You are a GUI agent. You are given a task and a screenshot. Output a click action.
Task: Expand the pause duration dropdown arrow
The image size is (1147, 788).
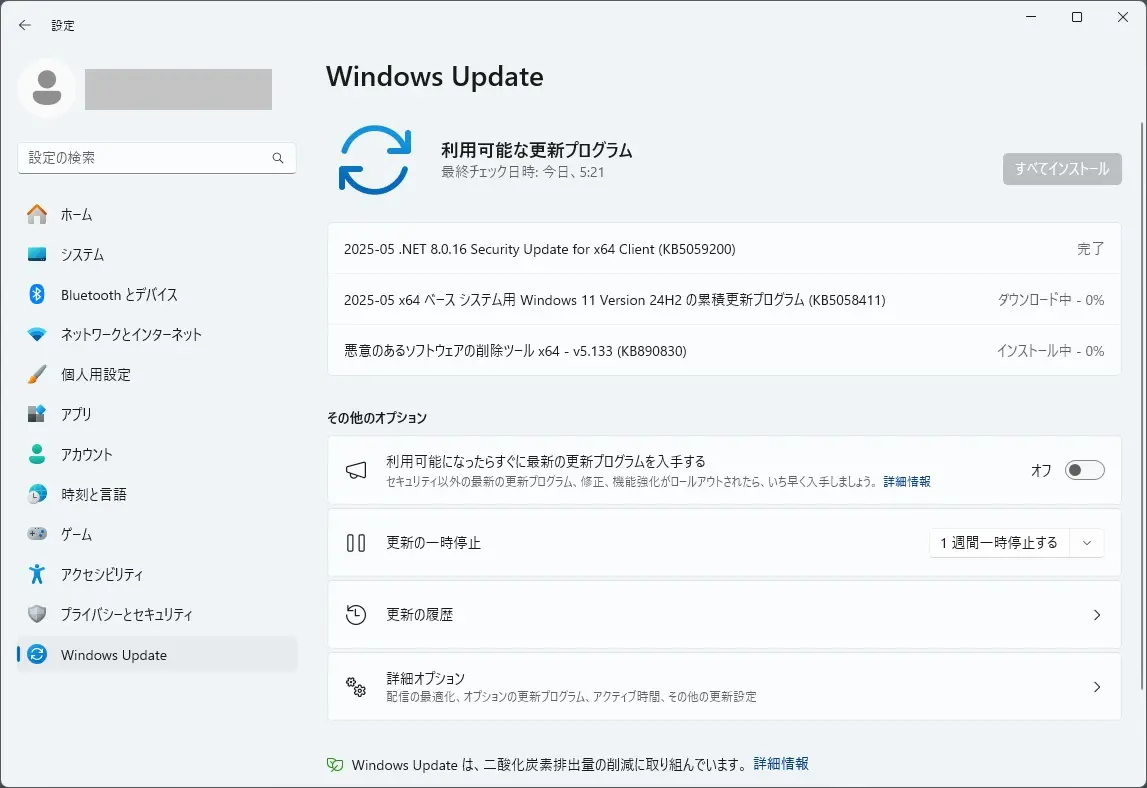[1087, 543]
